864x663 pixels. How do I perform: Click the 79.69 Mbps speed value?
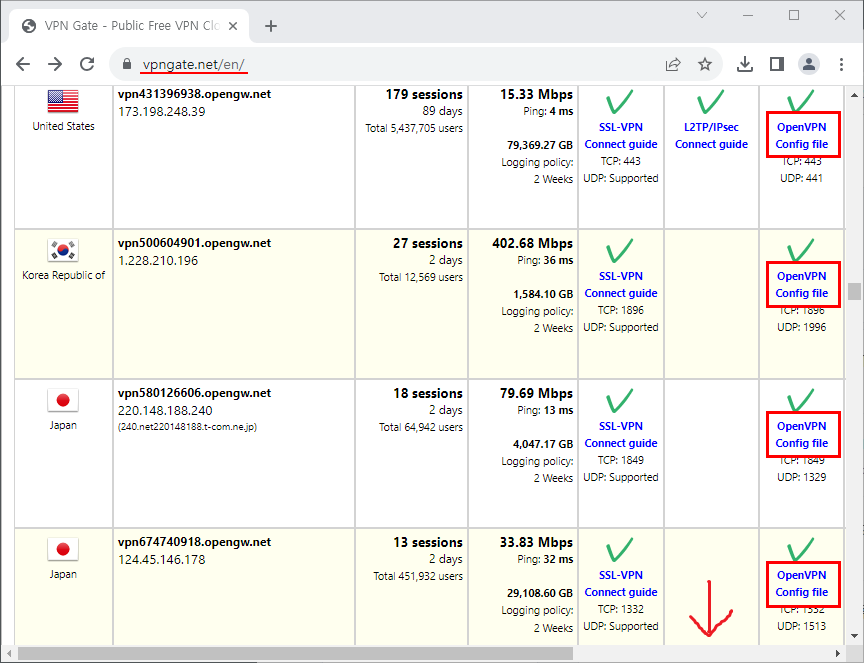[536, 393]
